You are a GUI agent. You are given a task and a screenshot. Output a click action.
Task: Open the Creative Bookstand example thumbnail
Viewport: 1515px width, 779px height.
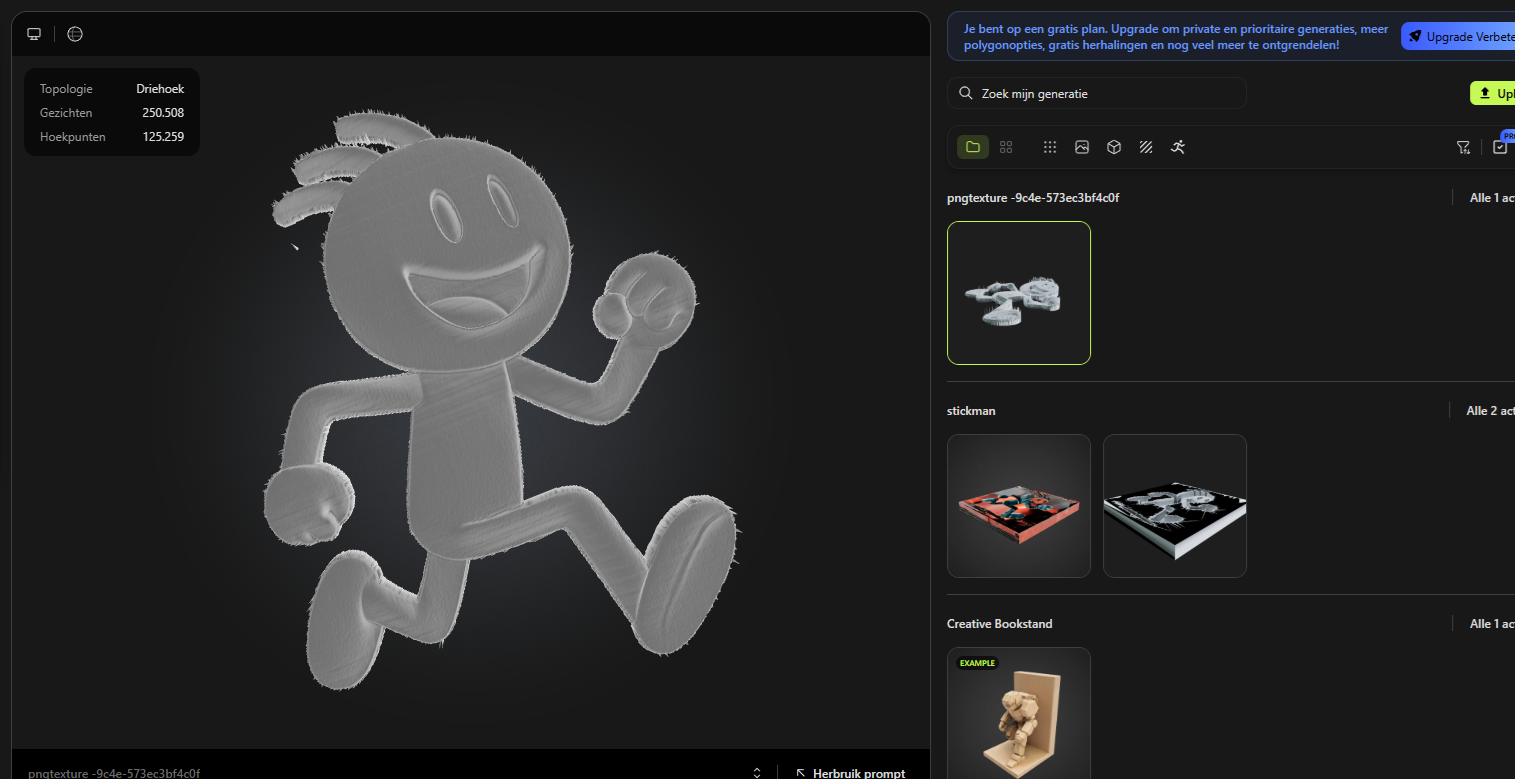1018,715
